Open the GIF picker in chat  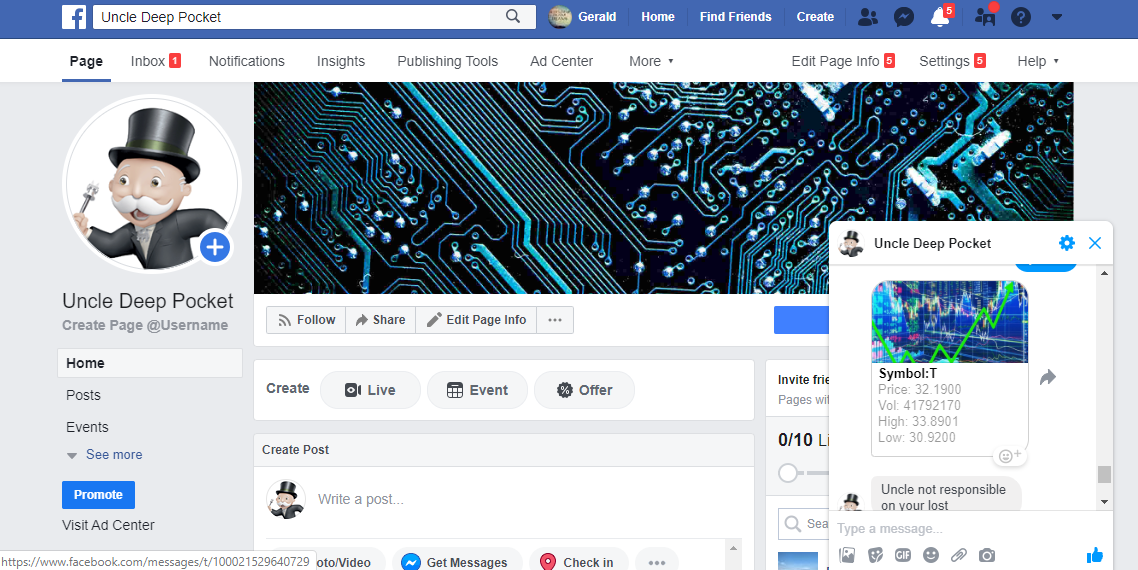coord(903,555)
